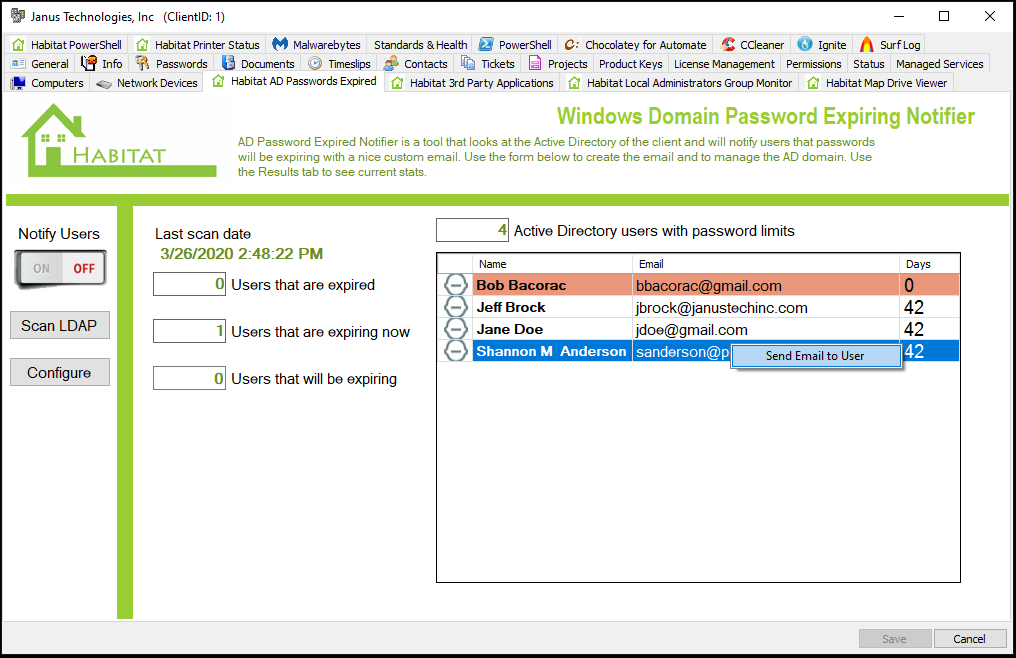
Task: Click the Timeslips clock icon
Action: click(x=313, y=63)
